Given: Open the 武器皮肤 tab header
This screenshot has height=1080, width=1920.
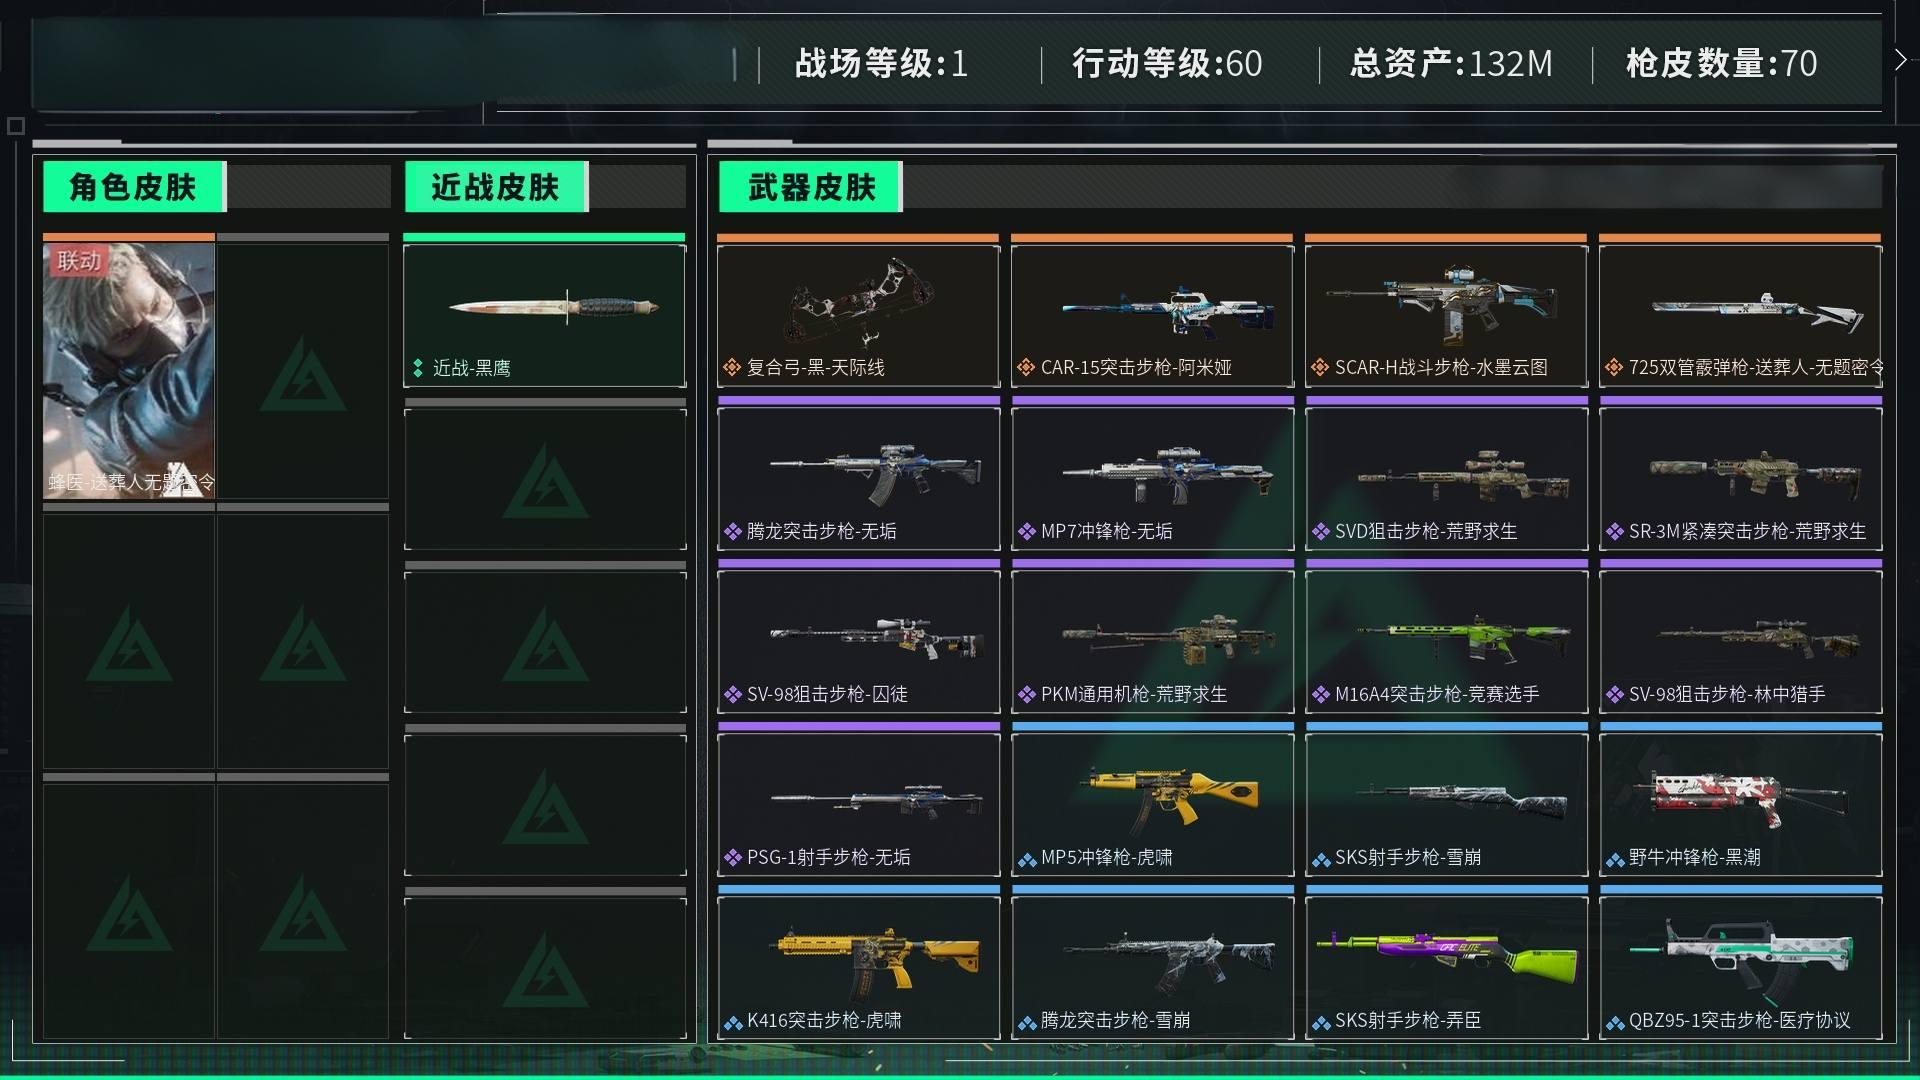Looking at the screenshot, I should coord(810,187).
